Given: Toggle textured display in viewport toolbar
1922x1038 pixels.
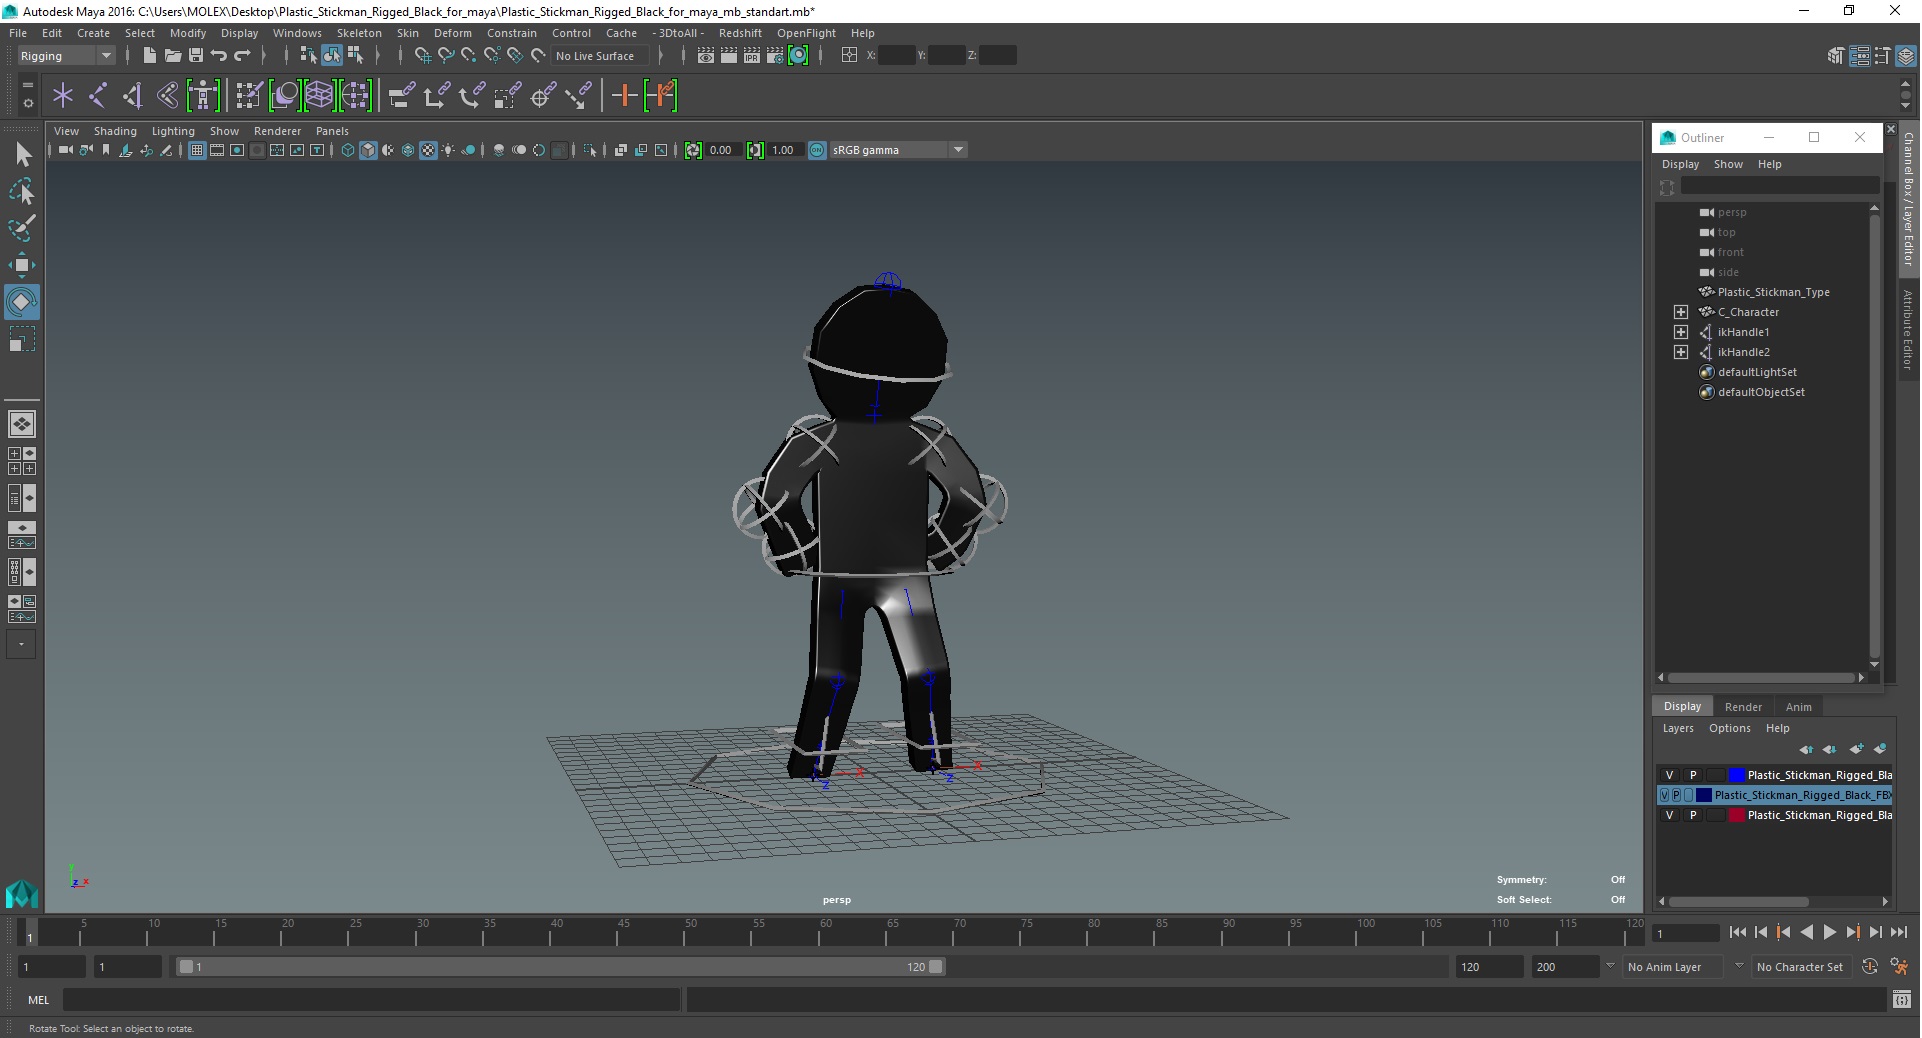Looking at the screenshot, I should (428, 150).
